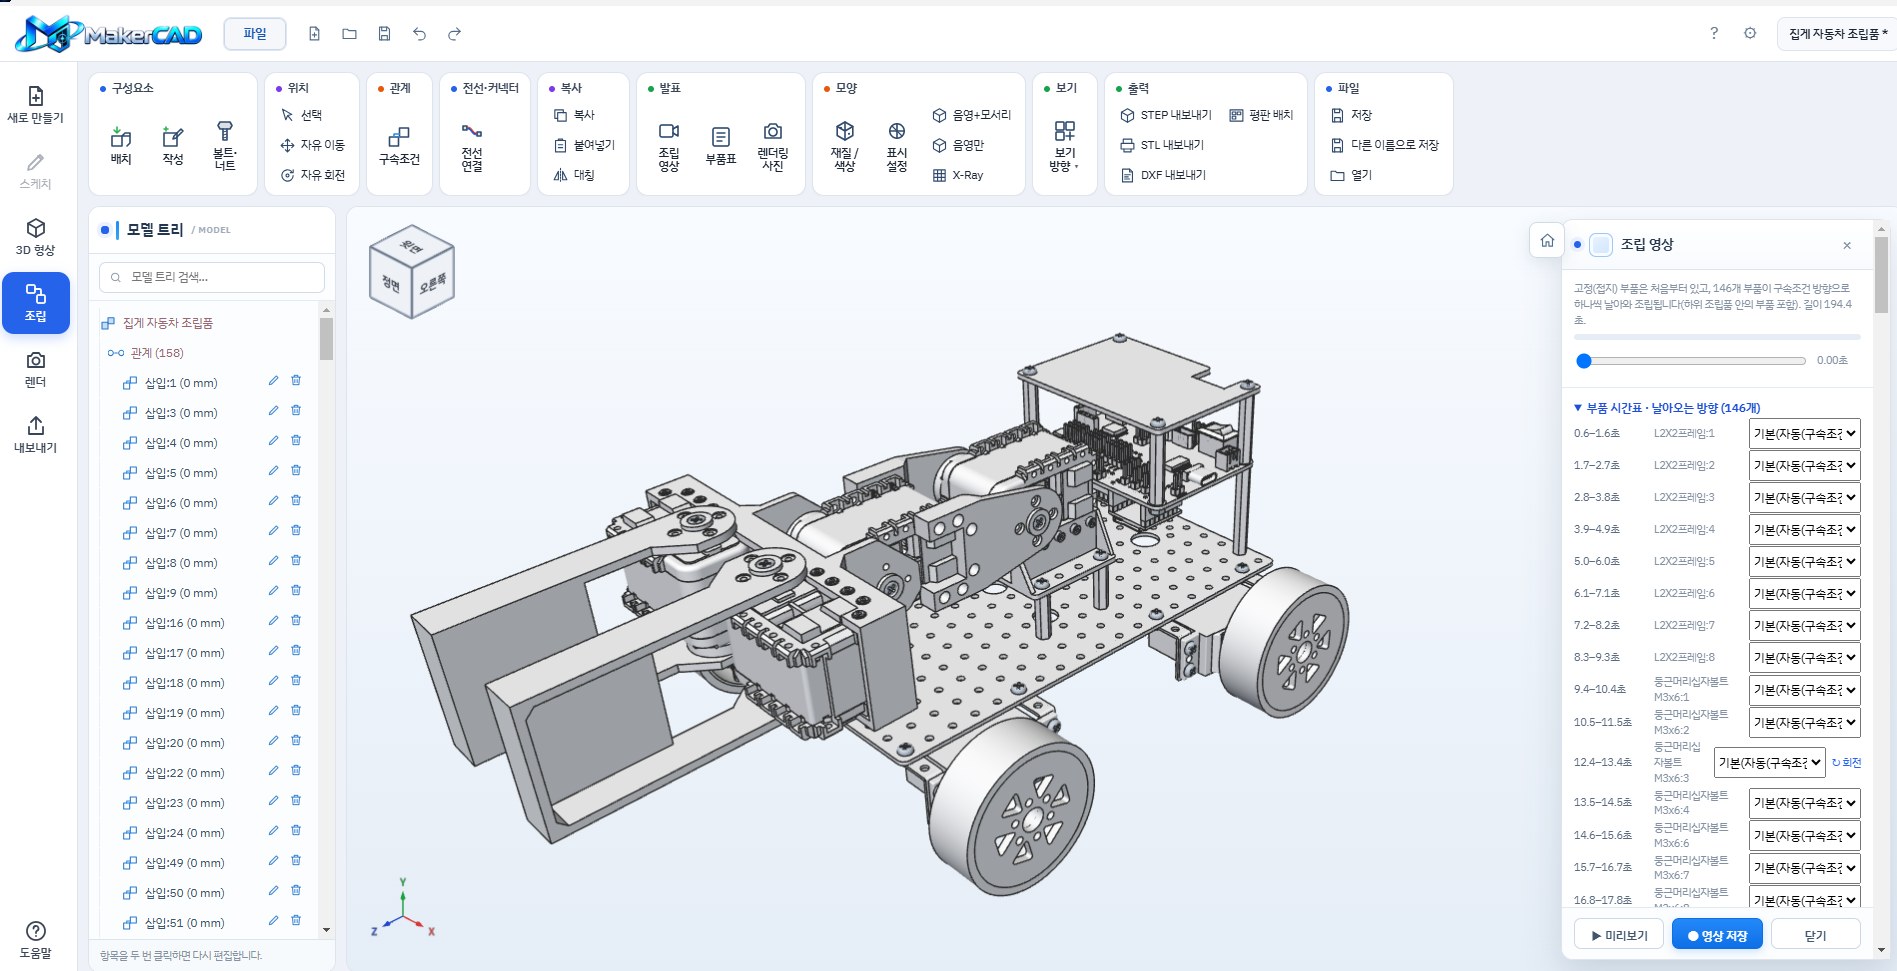1897x971 pixels.
Task: Select the 전선 연결 wire connection tool
Action: (x=472, y=145)
